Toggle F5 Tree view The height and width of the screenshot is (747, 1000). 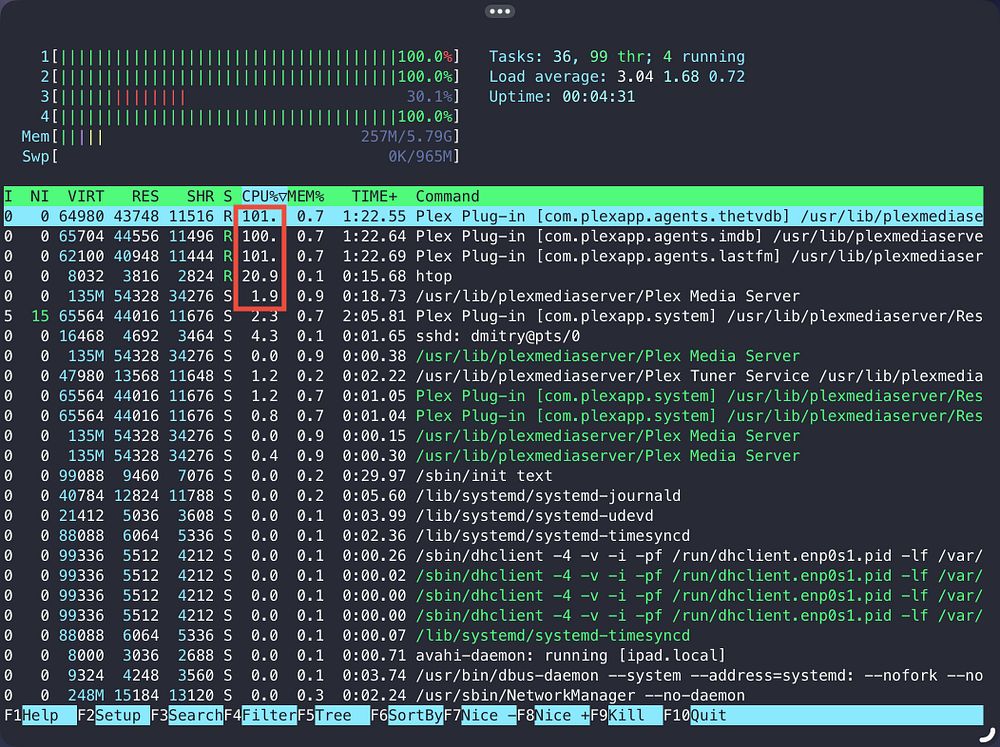coord(333,715)
